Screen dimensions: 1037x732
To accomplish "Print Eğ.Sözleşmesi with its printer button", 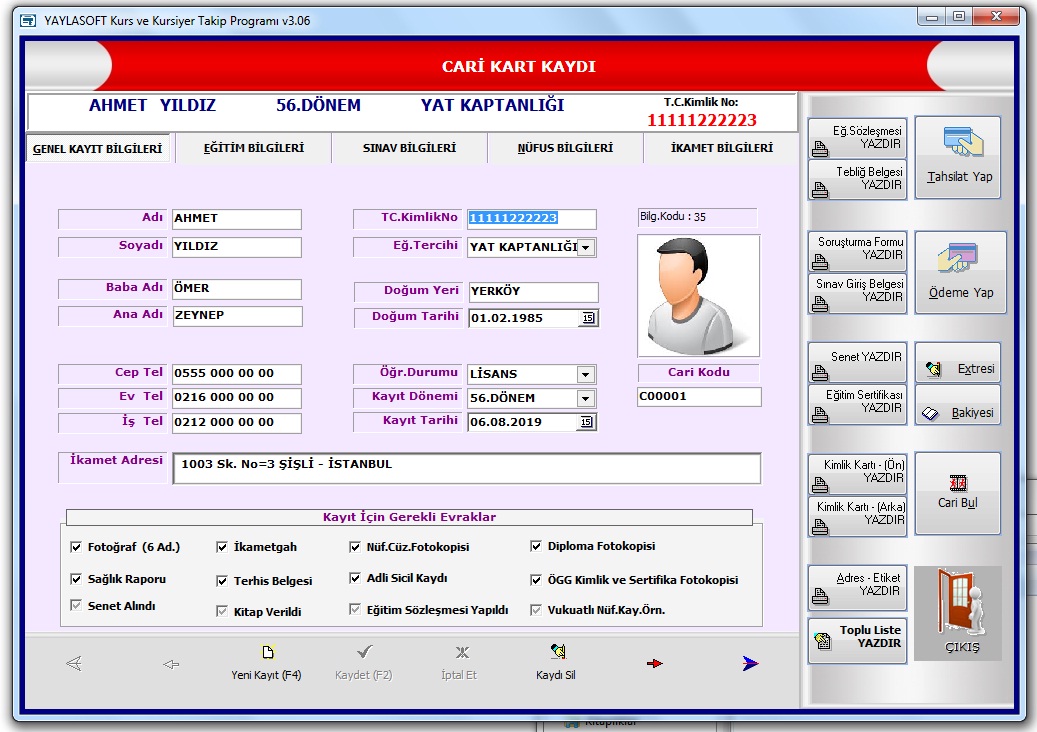I will [857, 138].
